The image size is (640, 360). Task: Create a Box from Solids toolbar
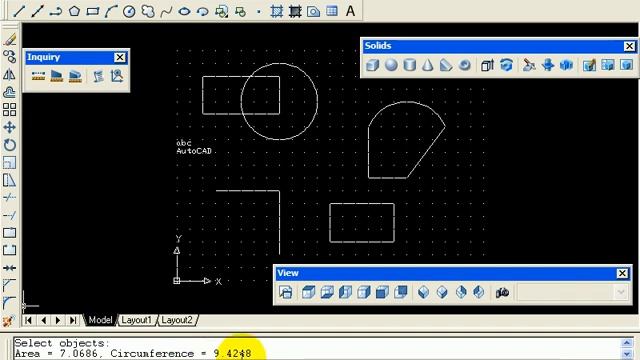[373, 65]
